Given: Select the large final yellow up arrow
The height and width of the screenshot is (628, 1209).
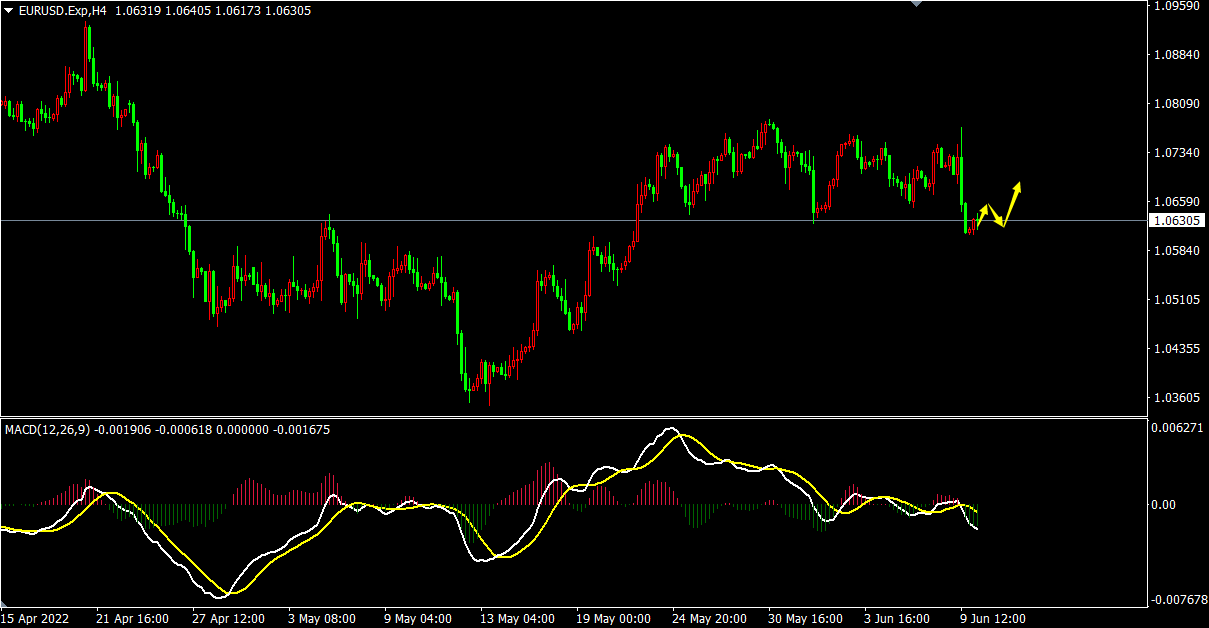Looking at the screenshot, I should pyautogui.click(x=1012, y=202).
